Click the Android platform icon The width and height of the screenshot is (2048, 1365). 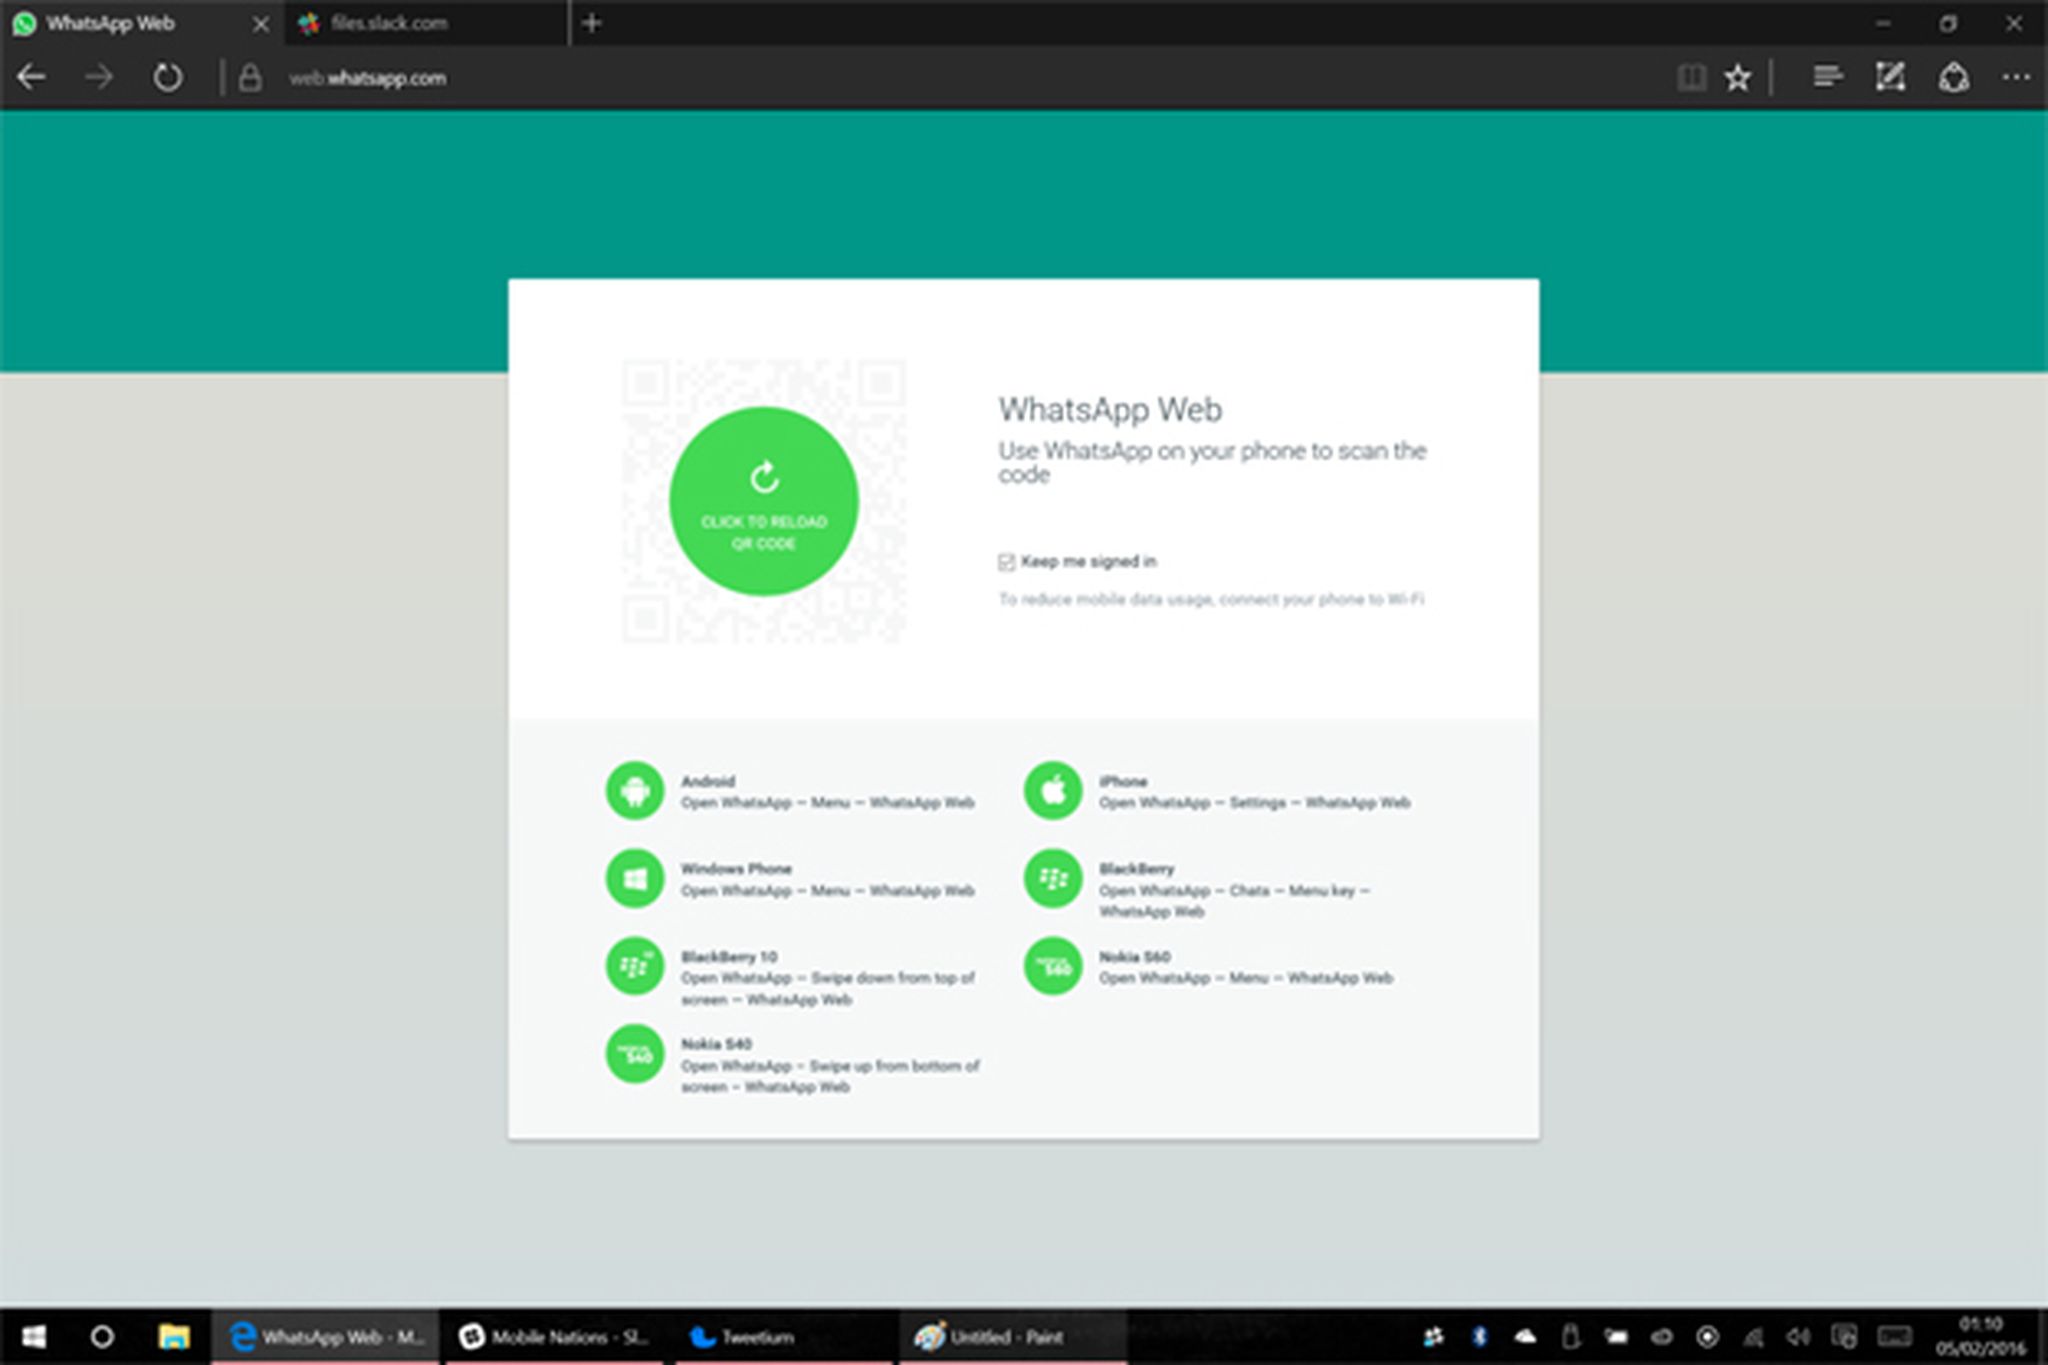point(635,791)
